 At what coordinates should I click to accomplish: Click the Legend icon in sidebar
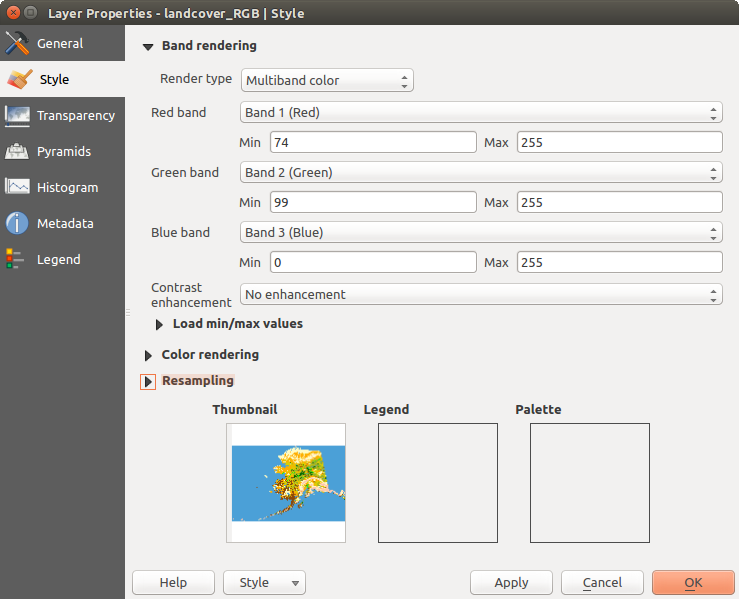(15, 260)
